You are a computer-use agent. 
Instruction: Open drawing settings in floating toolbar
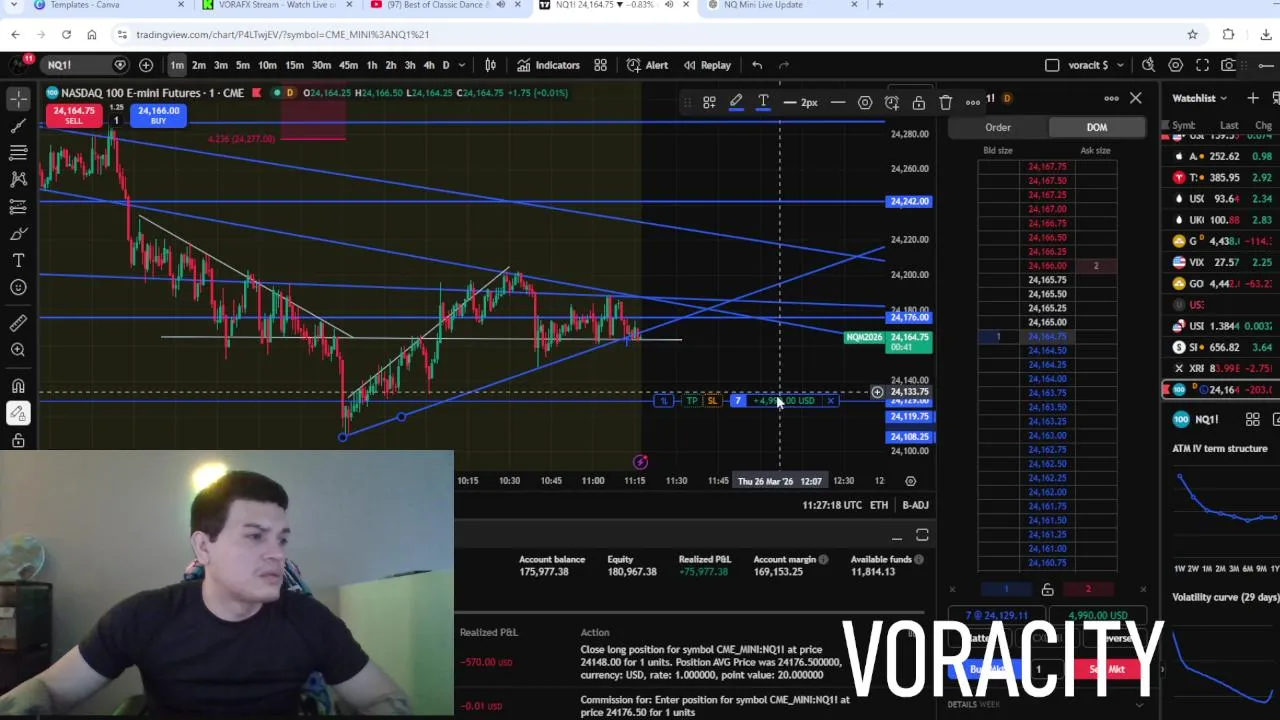point(865,102)
